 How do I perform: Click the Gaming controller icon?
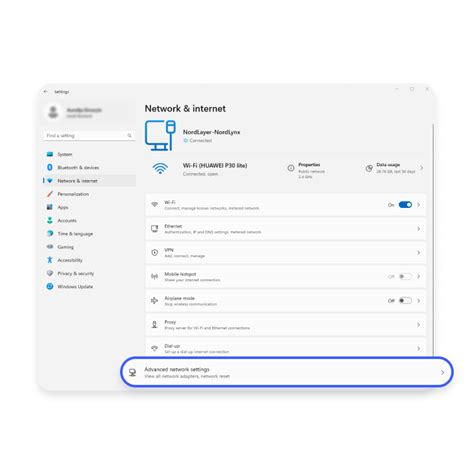(50, 247)
